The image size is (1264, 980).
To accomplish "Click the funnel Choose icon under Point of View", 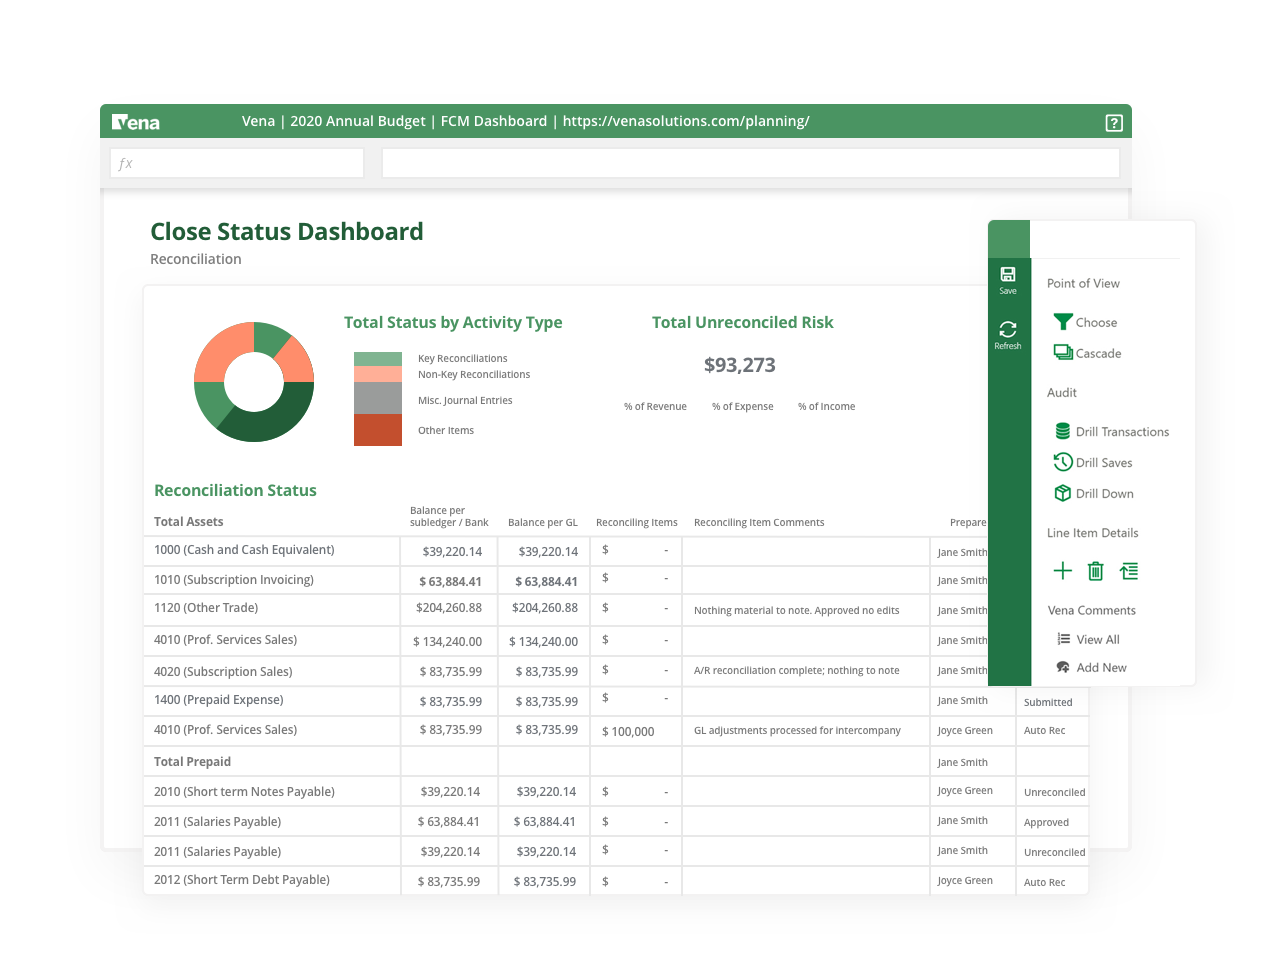I will click(1063, 321).
